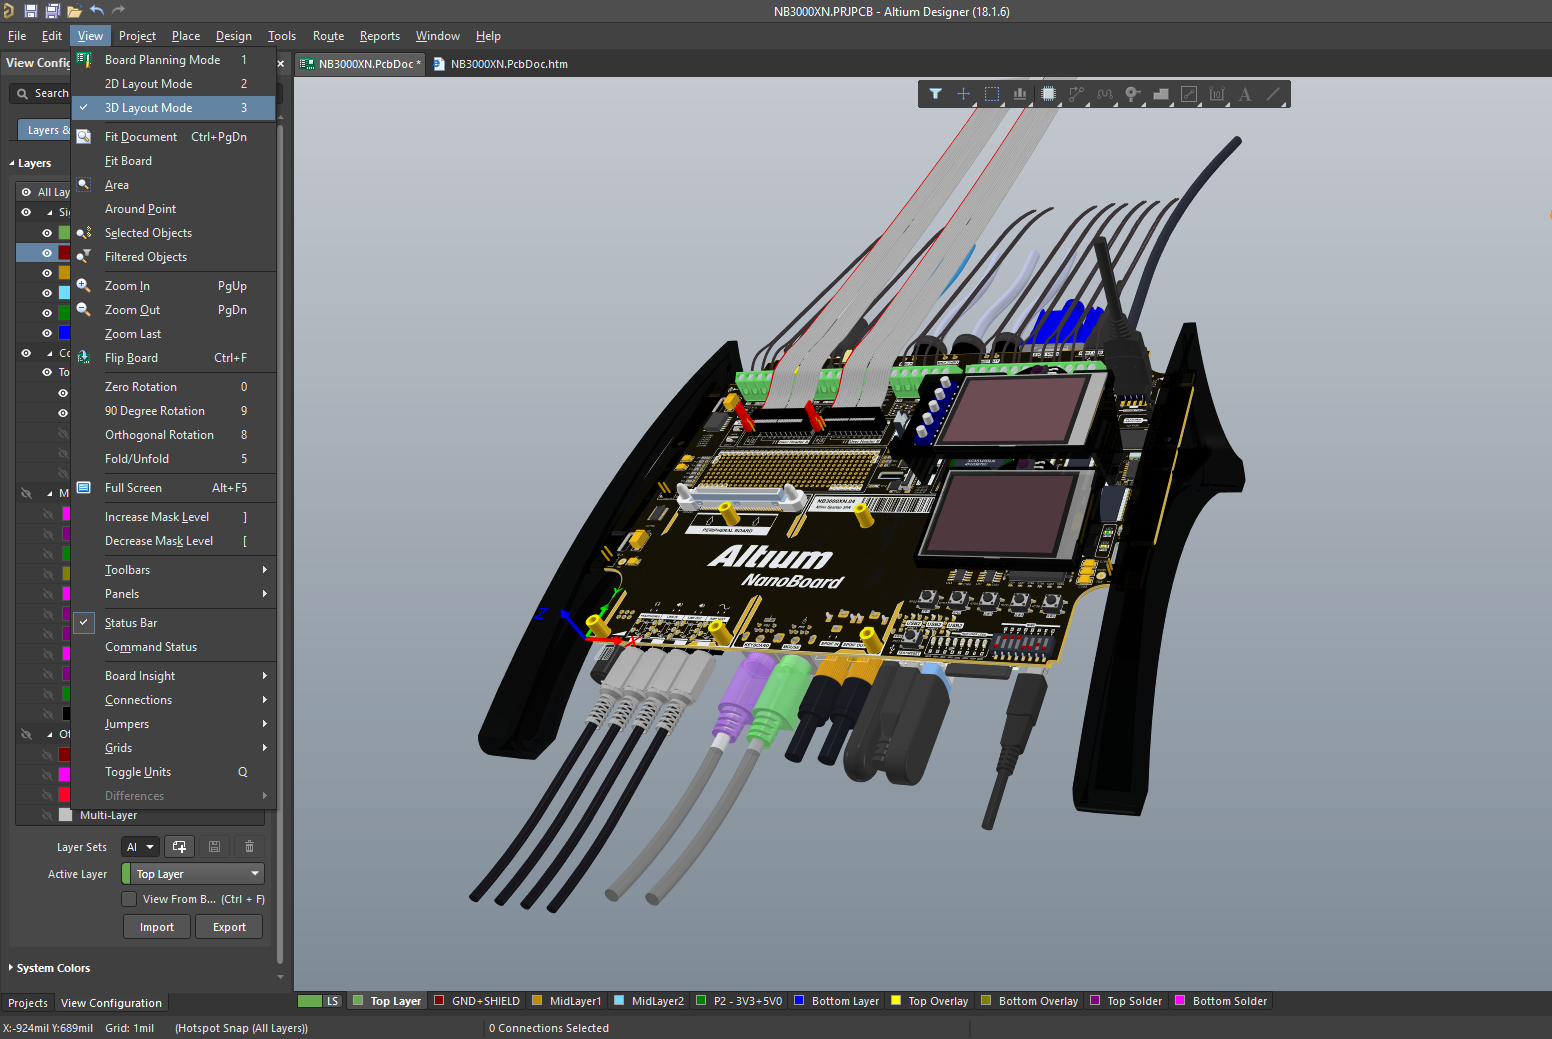
Task: Click the Export button
Action: pos(229,927)
